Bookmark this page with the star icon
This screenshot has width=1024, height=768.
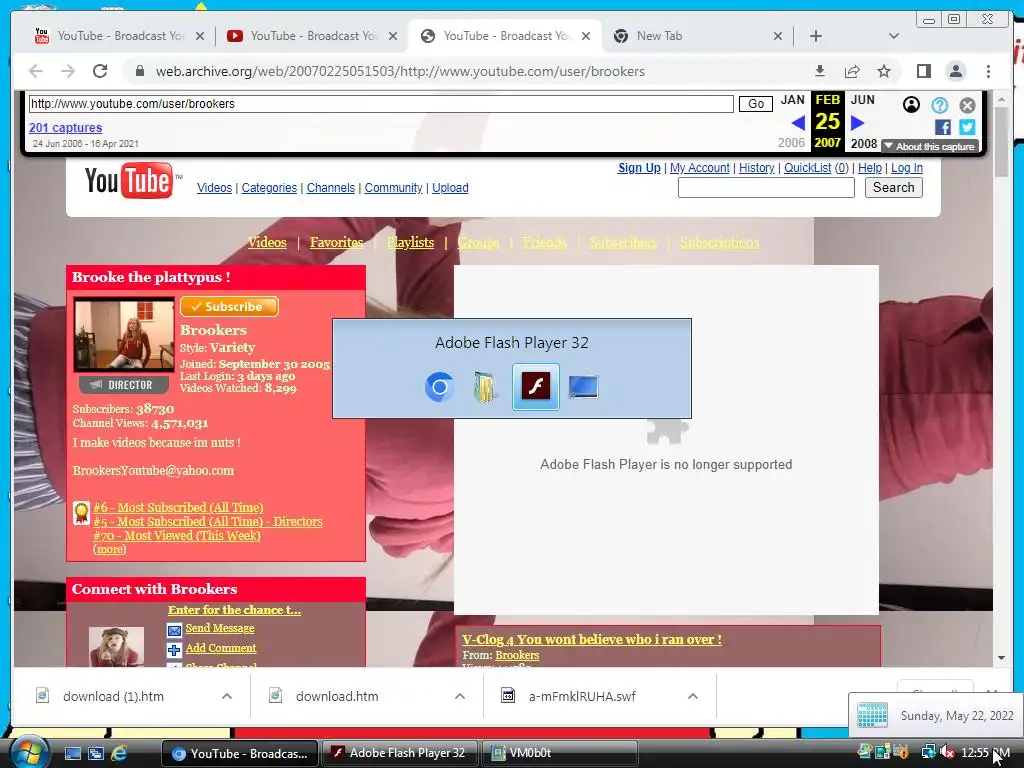coord(884,71)
